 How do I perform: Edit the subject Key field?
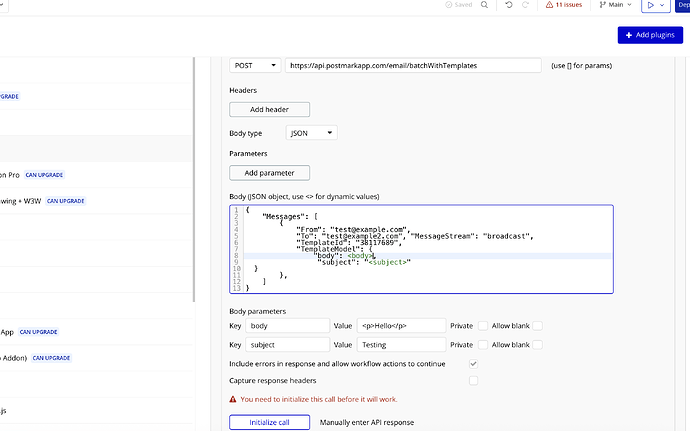point(287,345)
